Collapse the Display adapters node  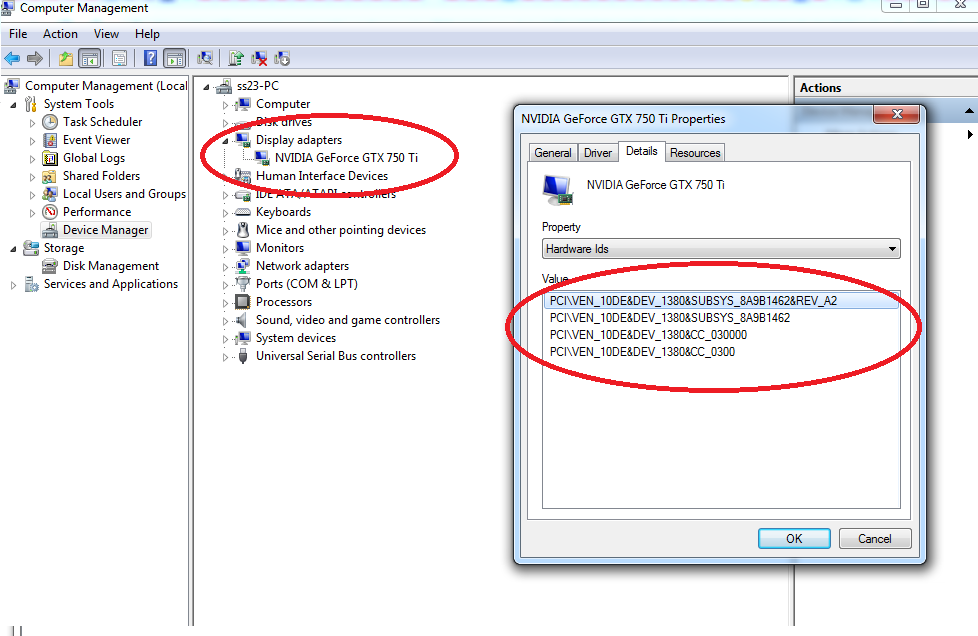coord(225,141)
